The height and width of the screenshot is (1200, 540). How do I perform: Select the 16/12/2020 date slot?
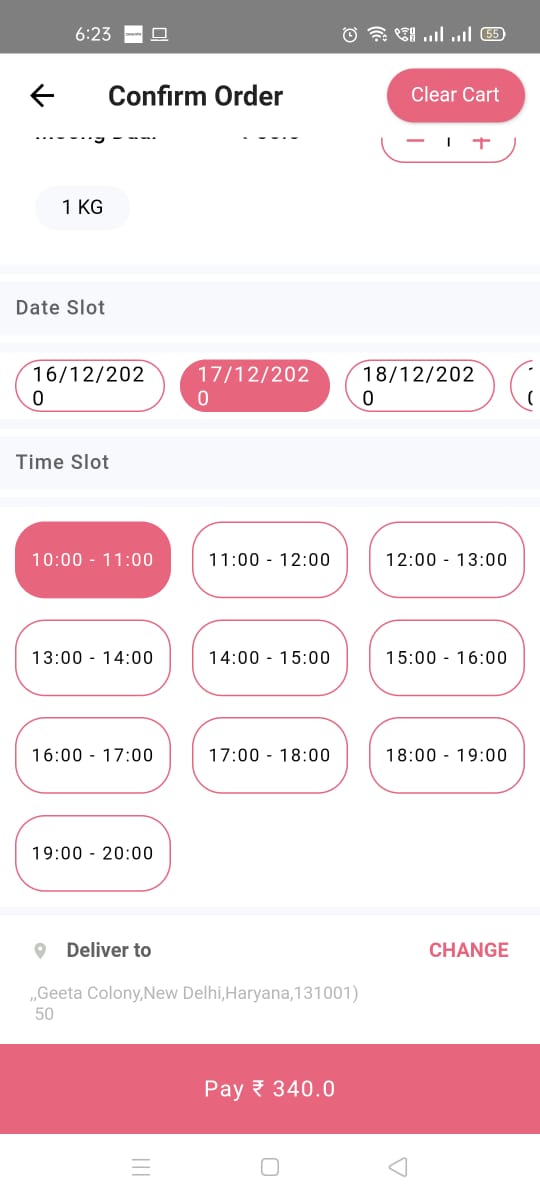[x=90, y=386]
